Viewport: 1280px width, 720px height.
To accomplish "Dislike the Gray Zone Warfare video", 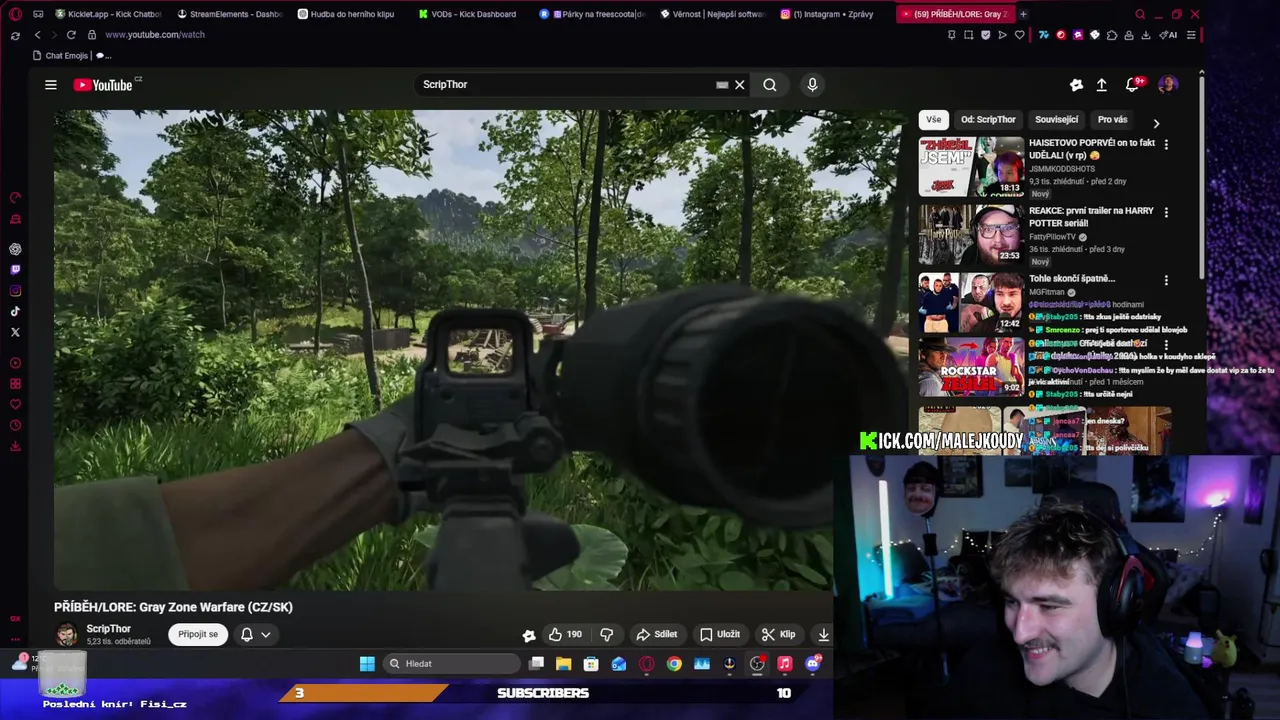I will click(606, 634).
